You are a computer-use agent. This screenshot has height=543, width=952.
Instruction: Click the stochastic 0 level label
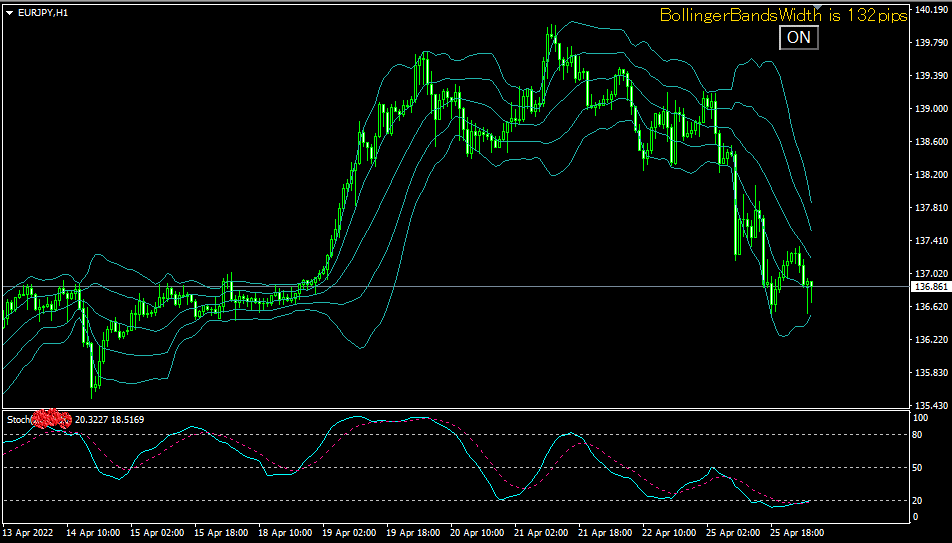[916, 517]
